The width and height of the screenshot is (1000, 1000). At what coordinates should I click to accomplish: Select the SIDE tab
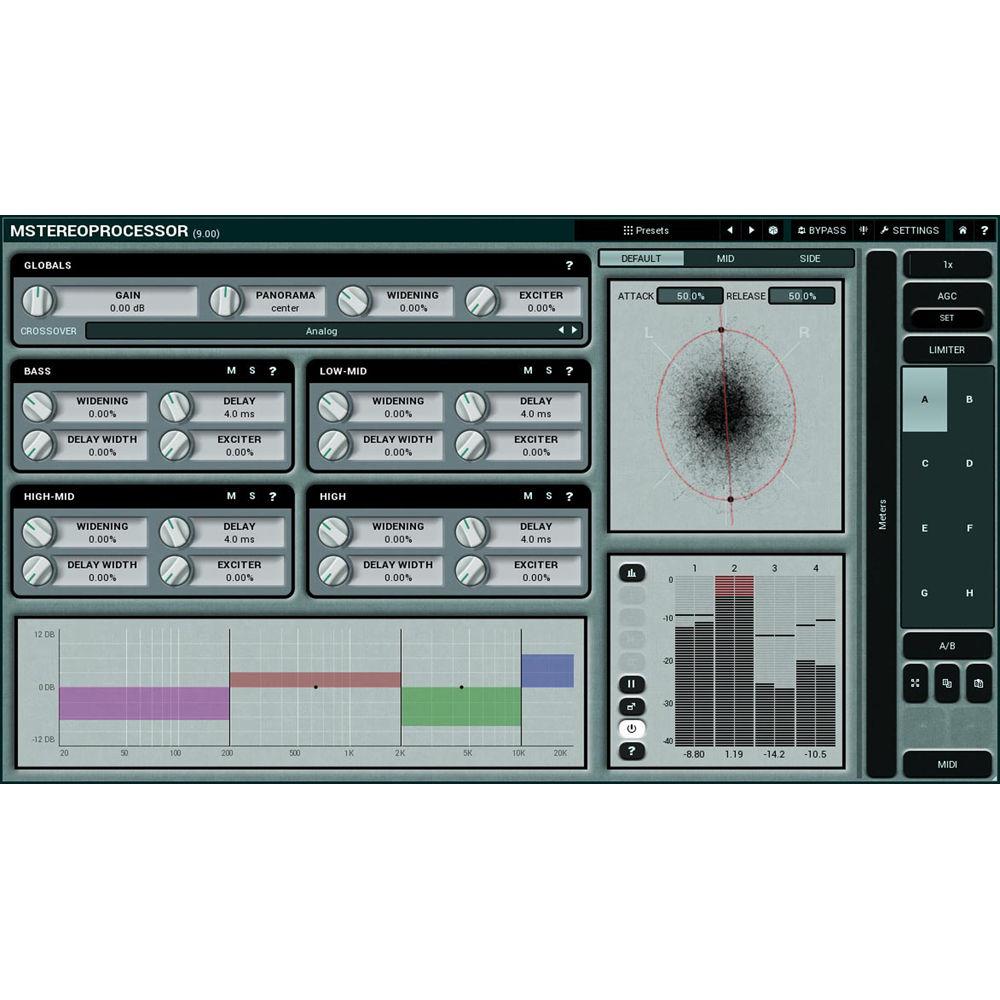pyautogui.click(x=812, y=258)
